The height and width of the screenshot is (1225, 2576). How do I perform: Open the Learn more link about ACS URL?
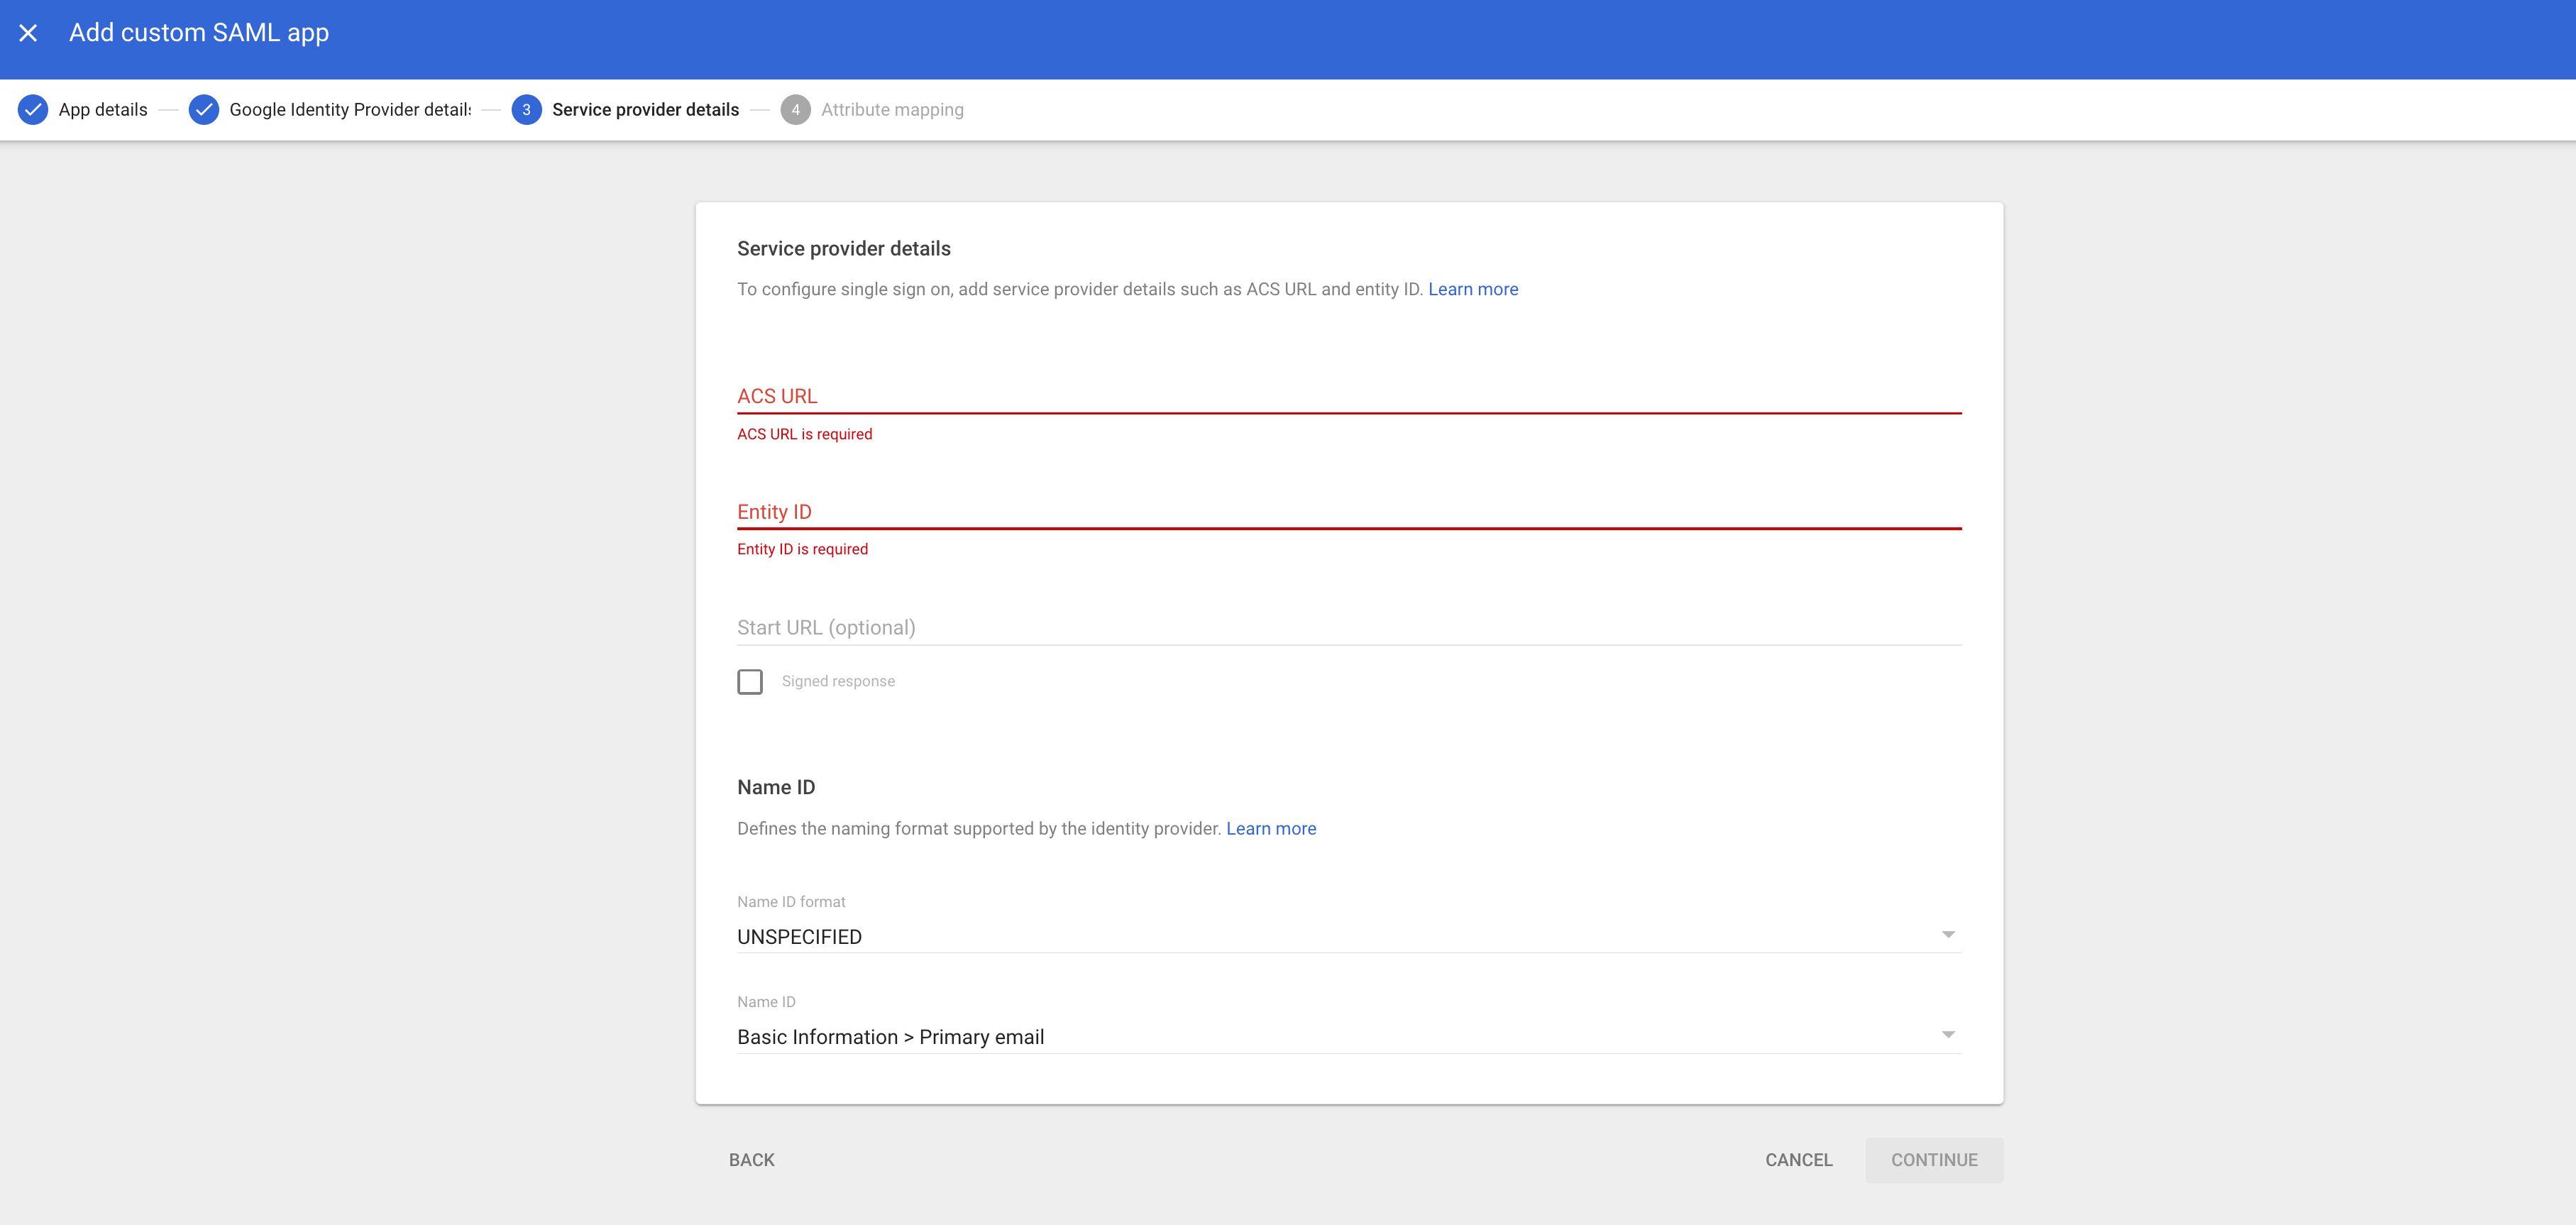click(1472, 289)
